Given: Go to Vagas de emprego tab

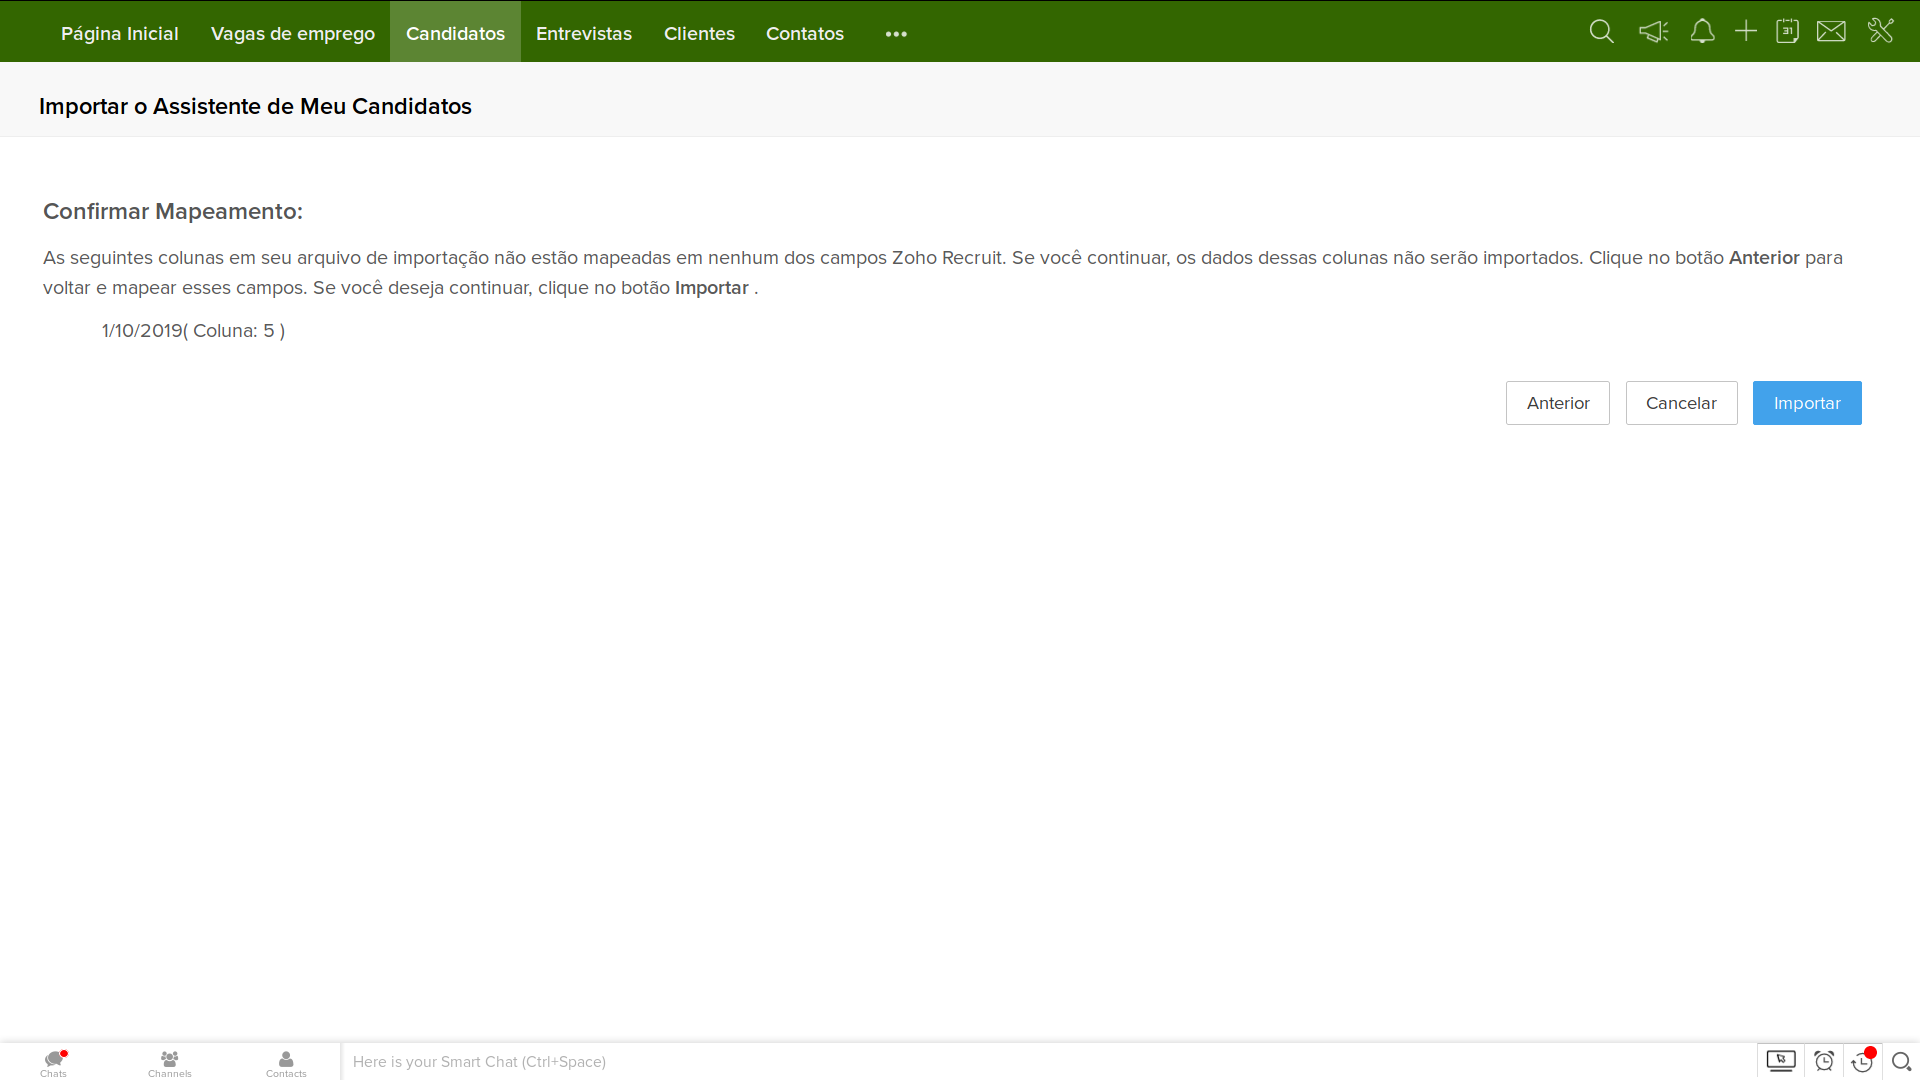Looking at the screenshot, I should (293, 34).
